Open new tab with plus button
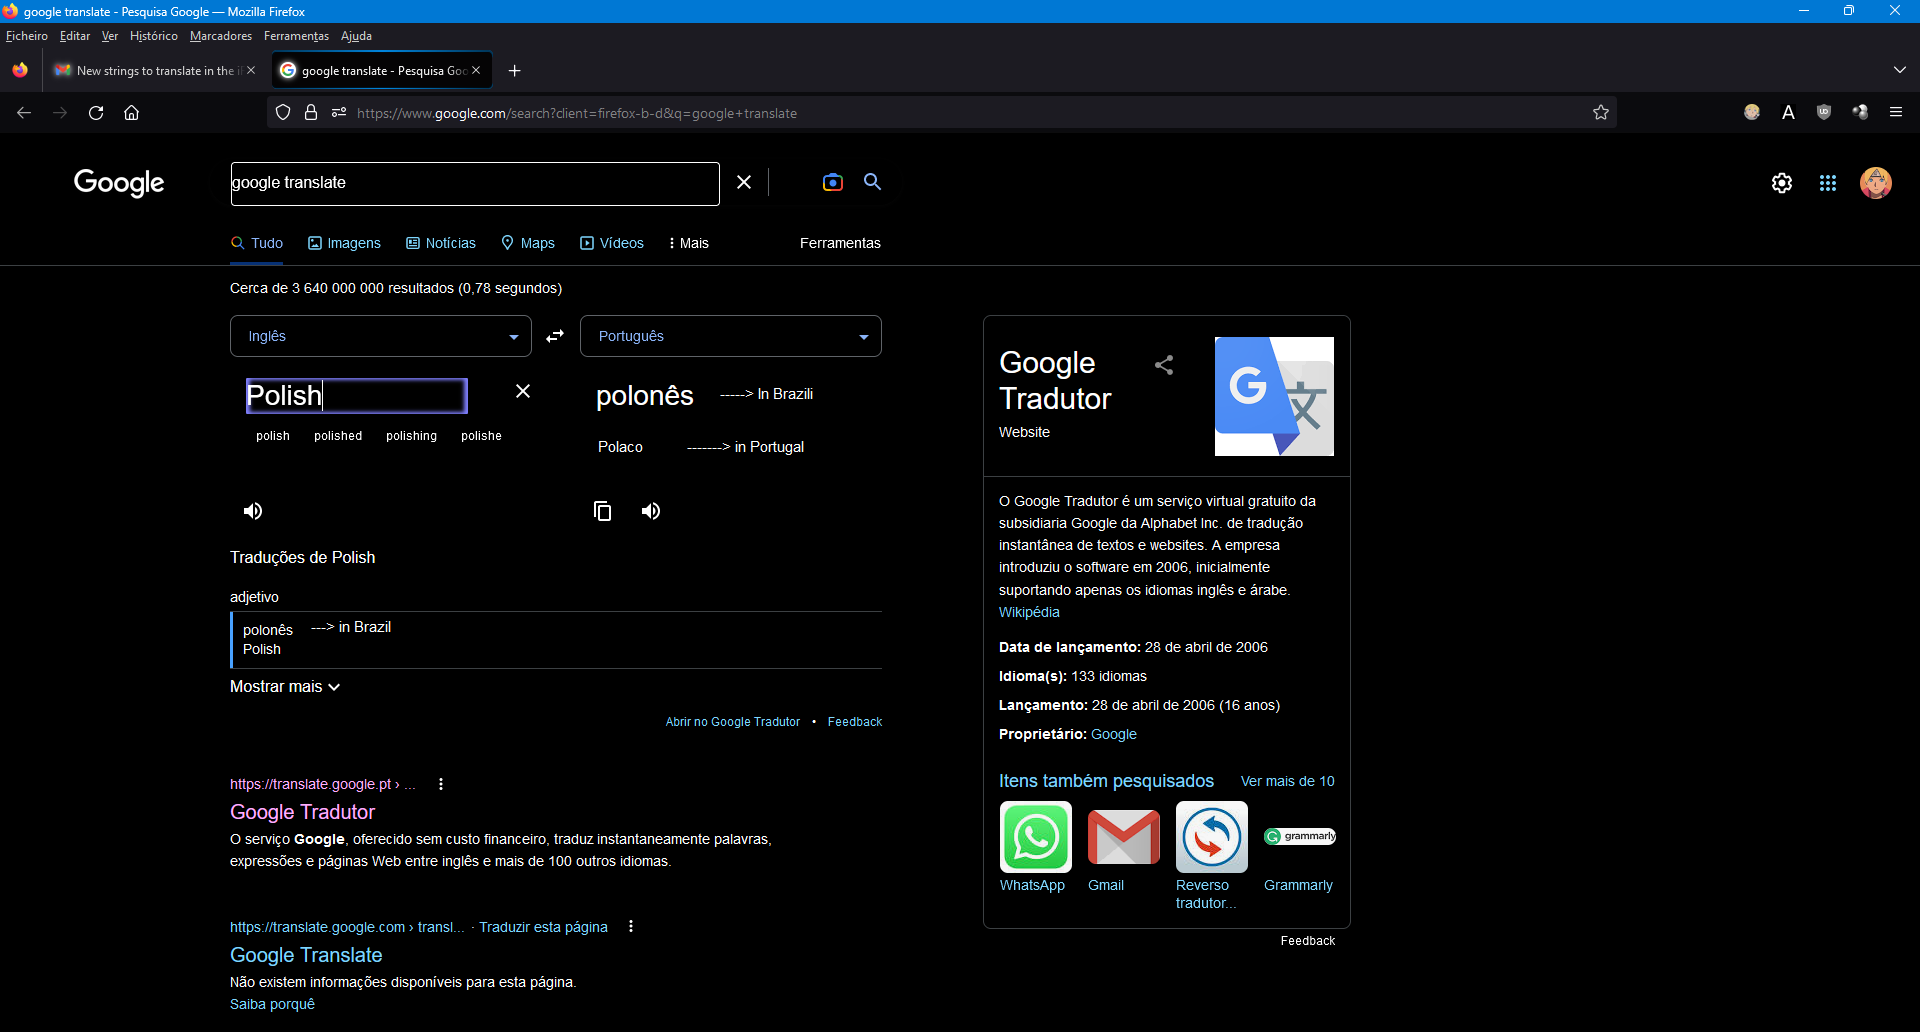 click(x=514, y=70)
